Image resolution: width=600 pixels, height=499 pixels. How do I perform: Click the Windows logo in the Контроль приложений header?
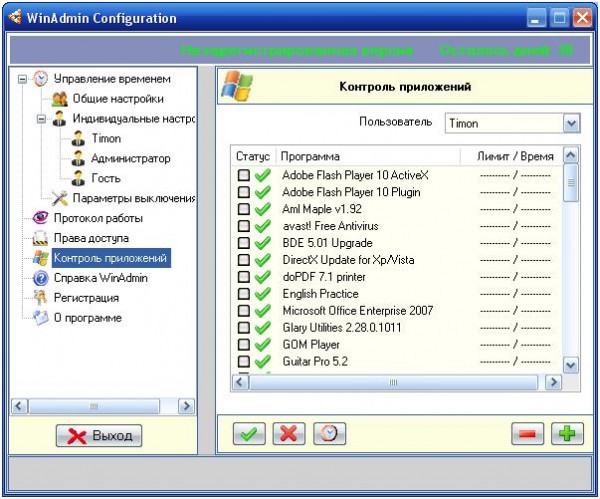[x=237, y=86]
